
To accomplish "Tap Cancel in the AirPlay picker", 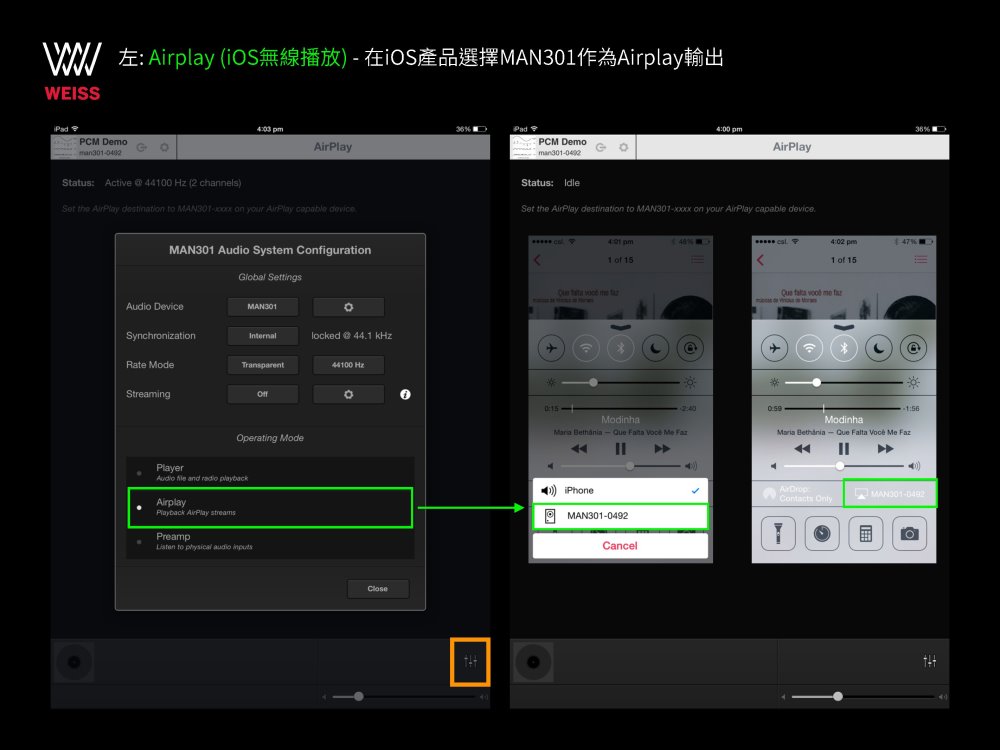I will click(x=620, y=546).
